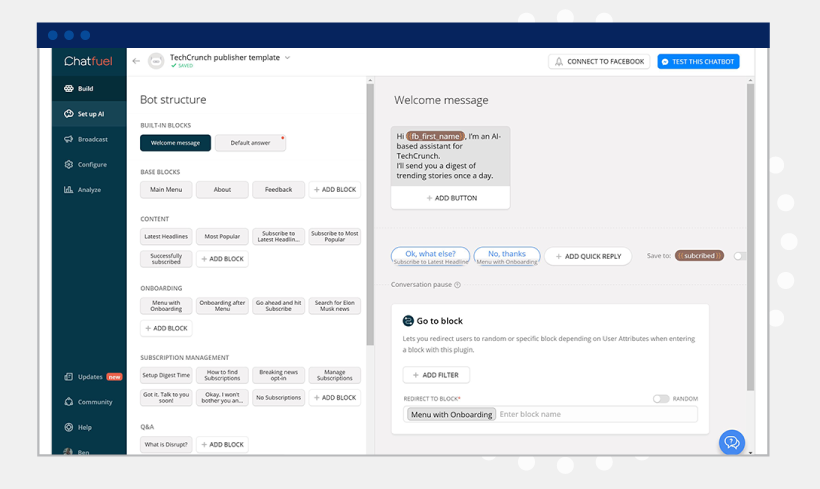Select the Main Menu block

click(x=166, y=189)
